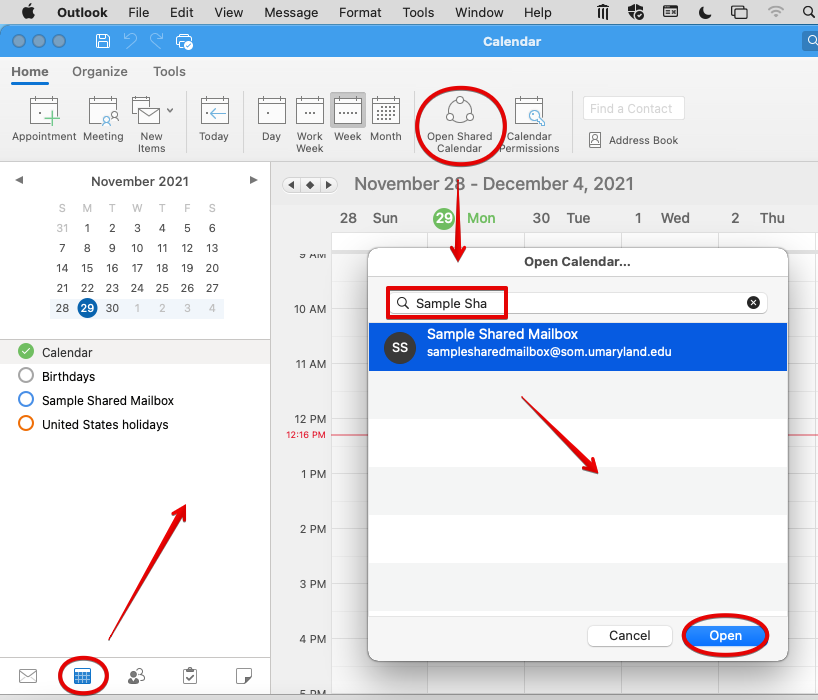The width and height of the screenshot is (818, 700).
Task: Click the Find a Contact field
Action: (x=634, y=108)
